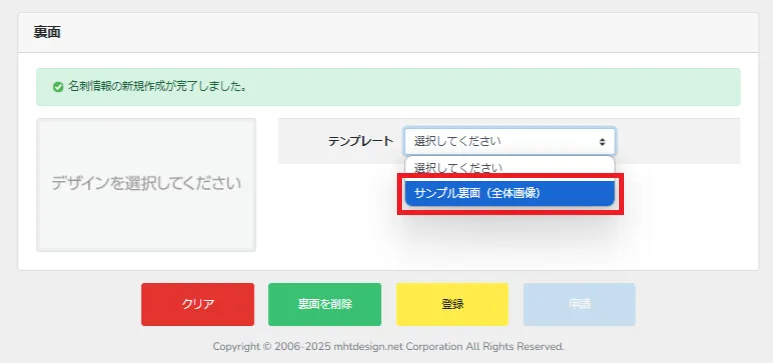Choose サンプル裏面（全体画像） from the dropdown
This screenshot has width=773, height=363.
coord(510,193)
